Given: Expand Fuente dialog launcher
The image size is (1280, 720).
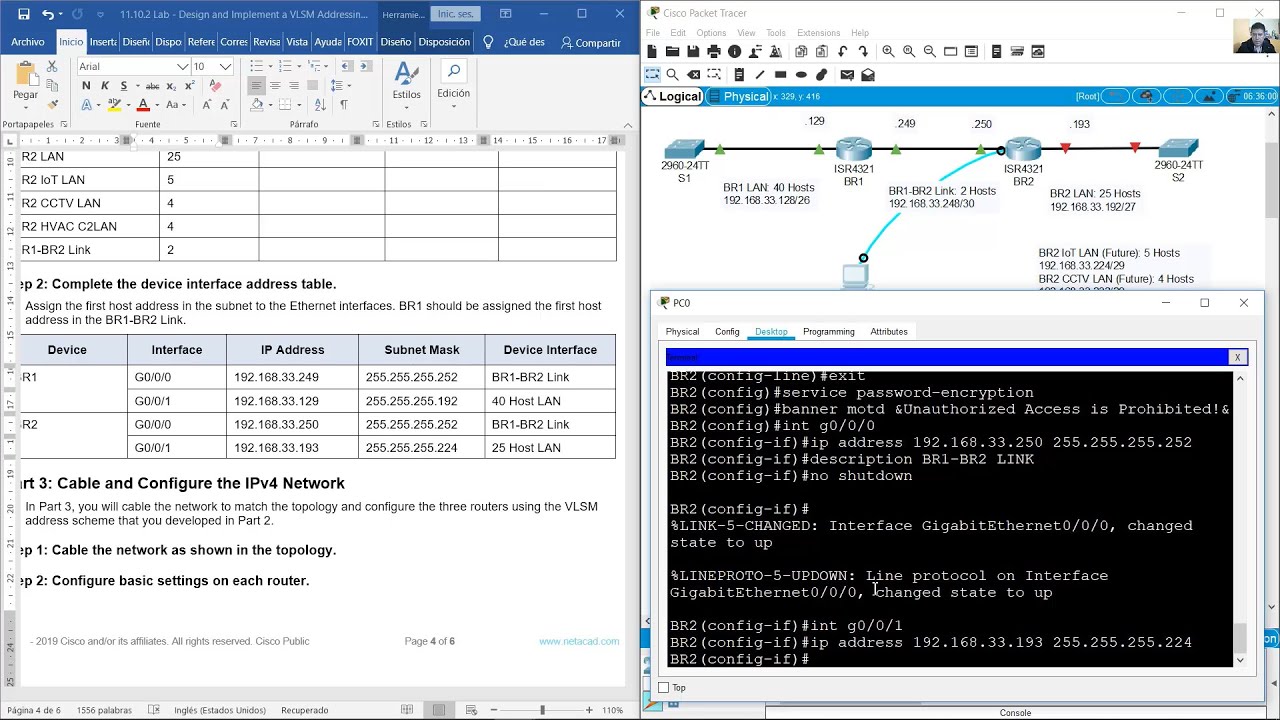Looking at the screenshot, I should point(233,125).
